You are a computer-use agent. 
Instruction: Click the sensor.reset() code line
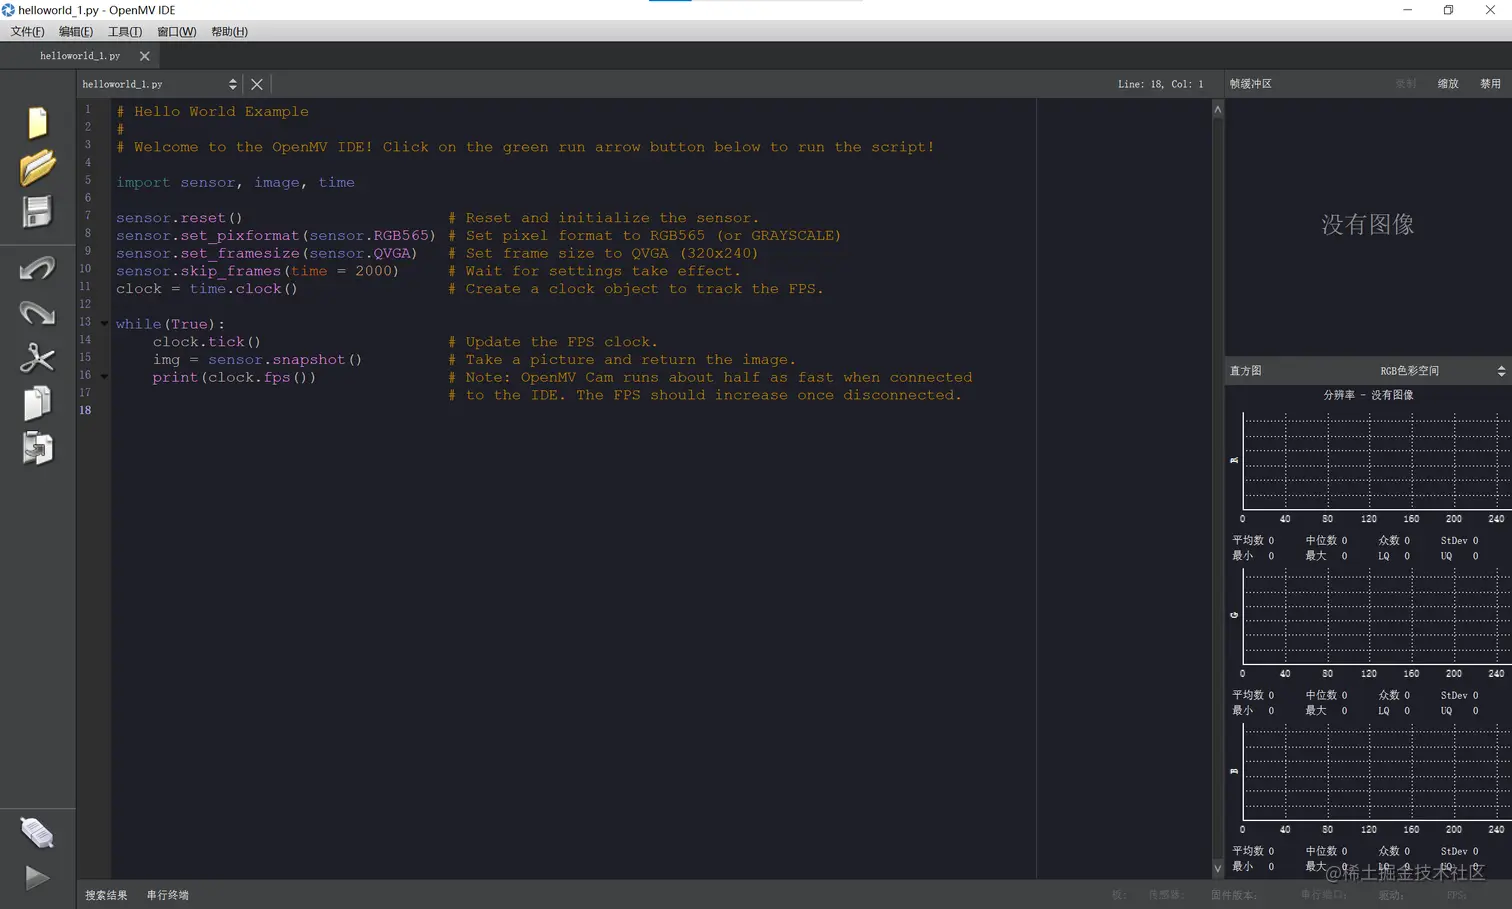(179, 218)
